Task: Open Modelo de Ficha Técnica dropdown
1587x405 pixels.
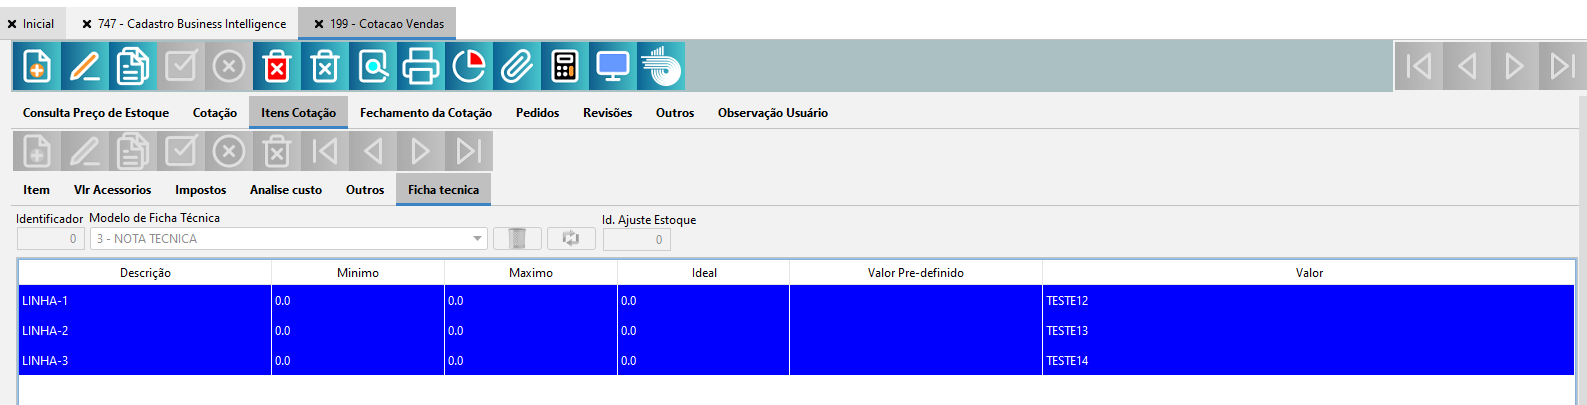Action: pyautogui.click(x=478, y=239)
